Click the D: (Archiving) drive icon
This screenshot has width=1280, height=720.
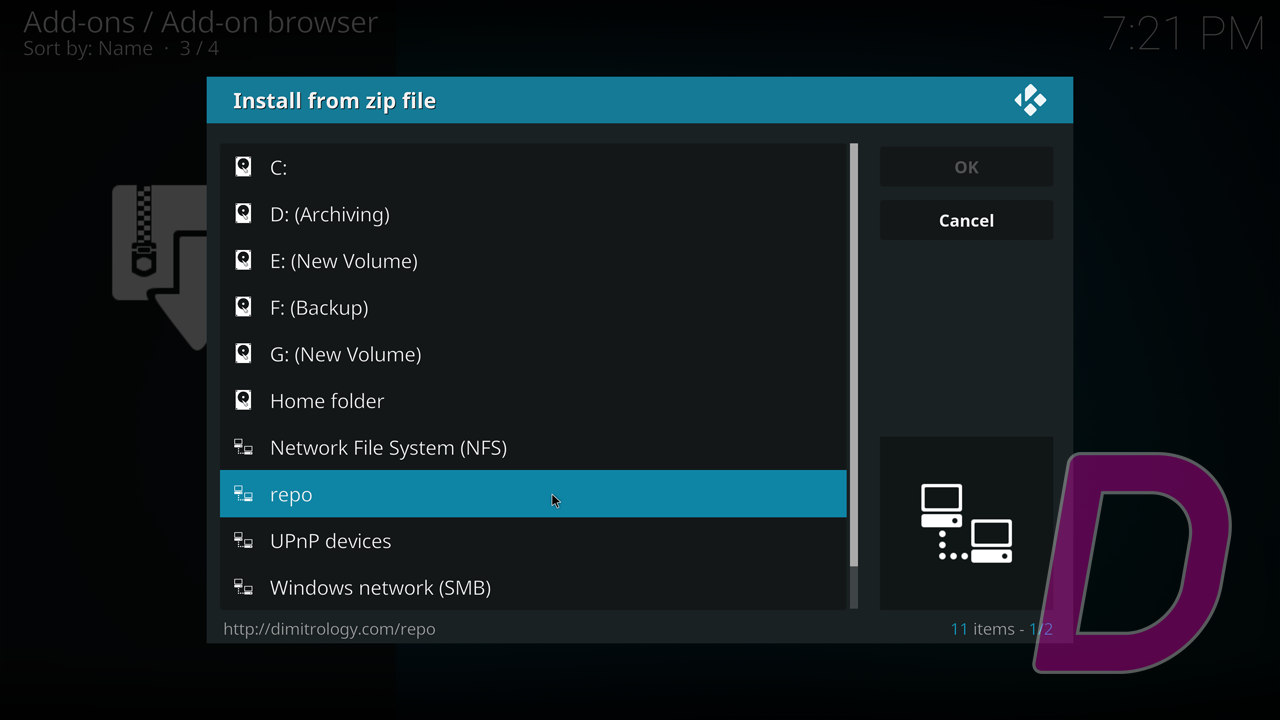click(x=243, y=213)
